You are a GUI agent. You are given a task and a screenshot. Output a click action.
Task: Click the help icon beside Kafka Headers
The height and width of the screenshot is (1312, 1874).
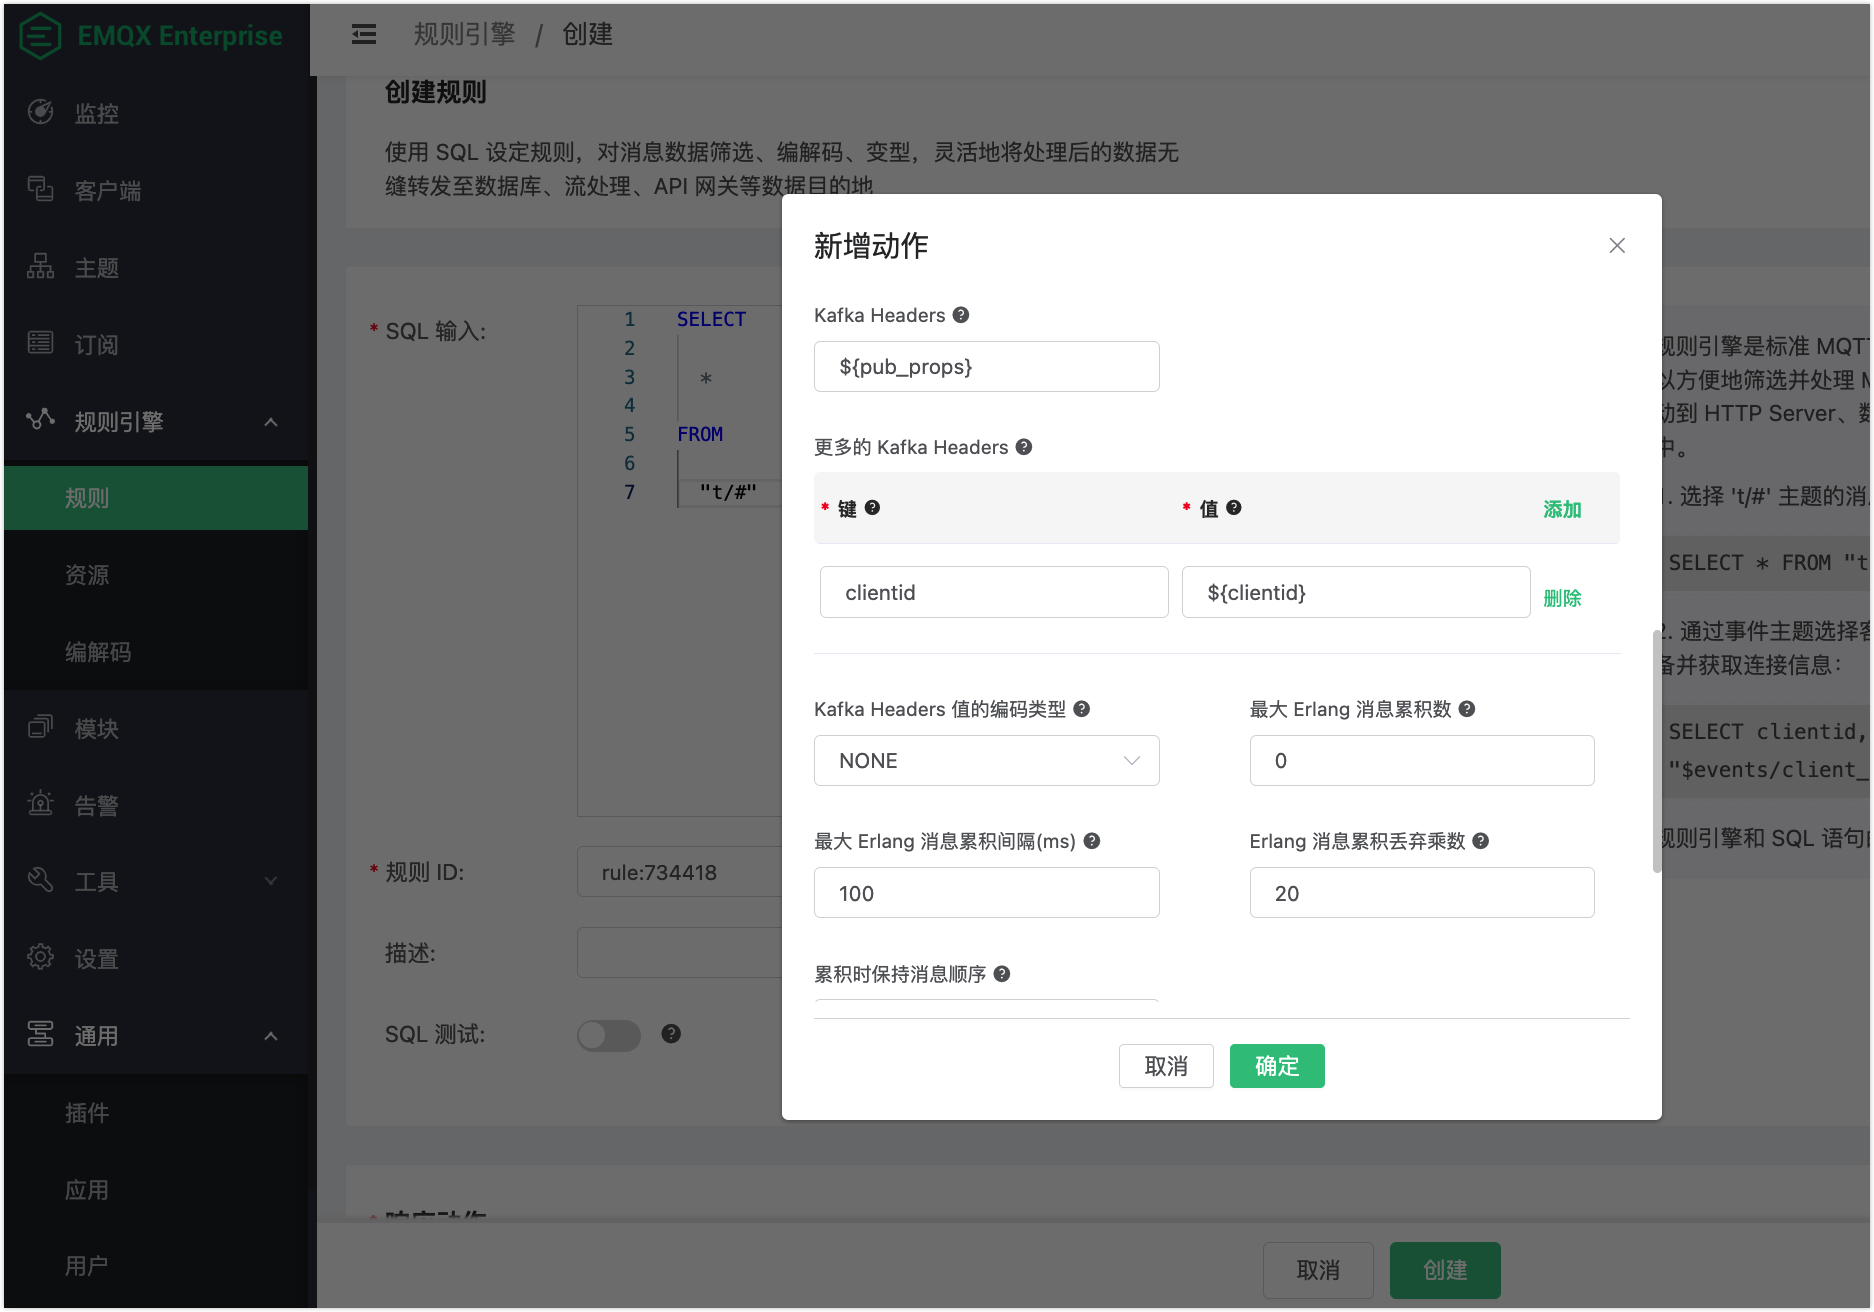coord(961,315)
